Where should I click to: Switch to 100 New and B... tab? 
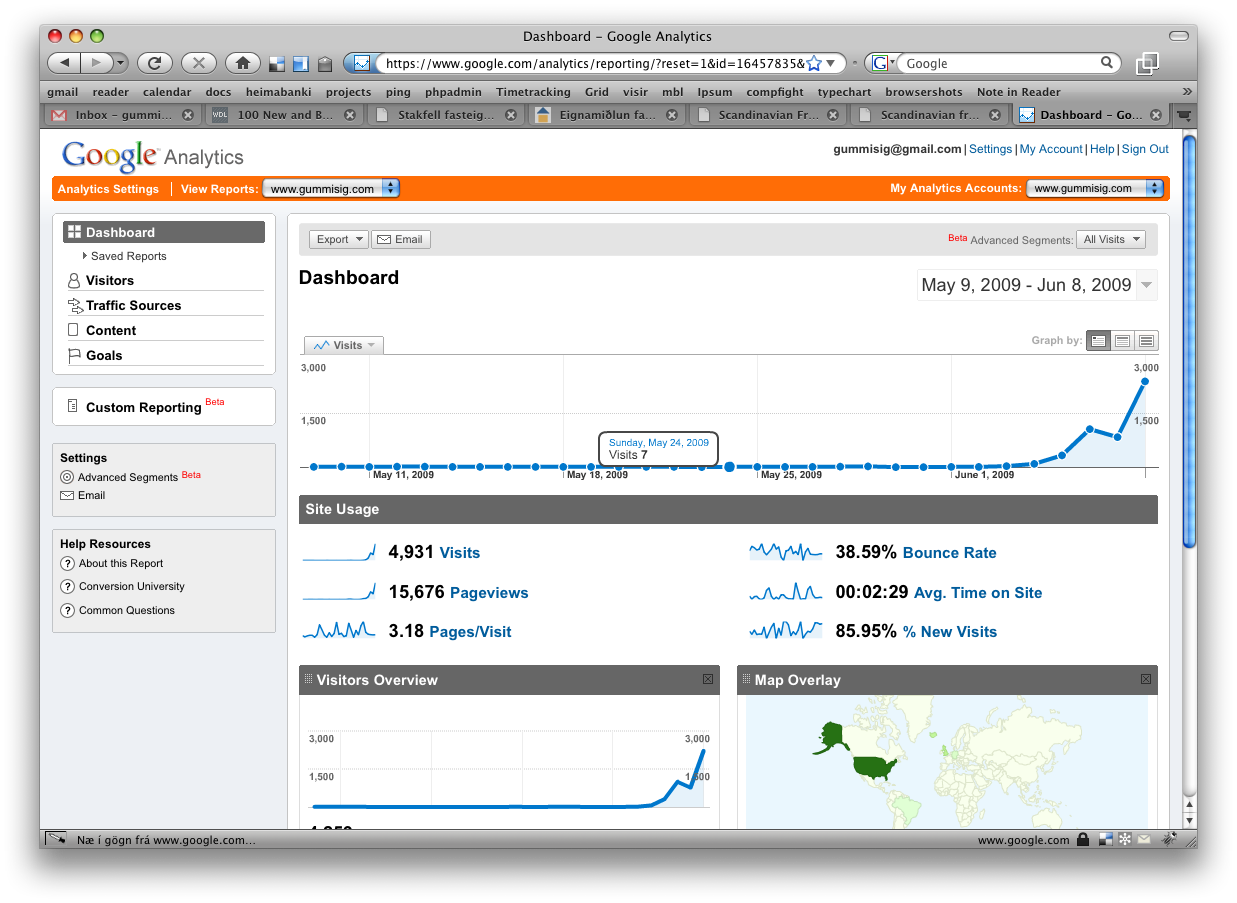285,115
